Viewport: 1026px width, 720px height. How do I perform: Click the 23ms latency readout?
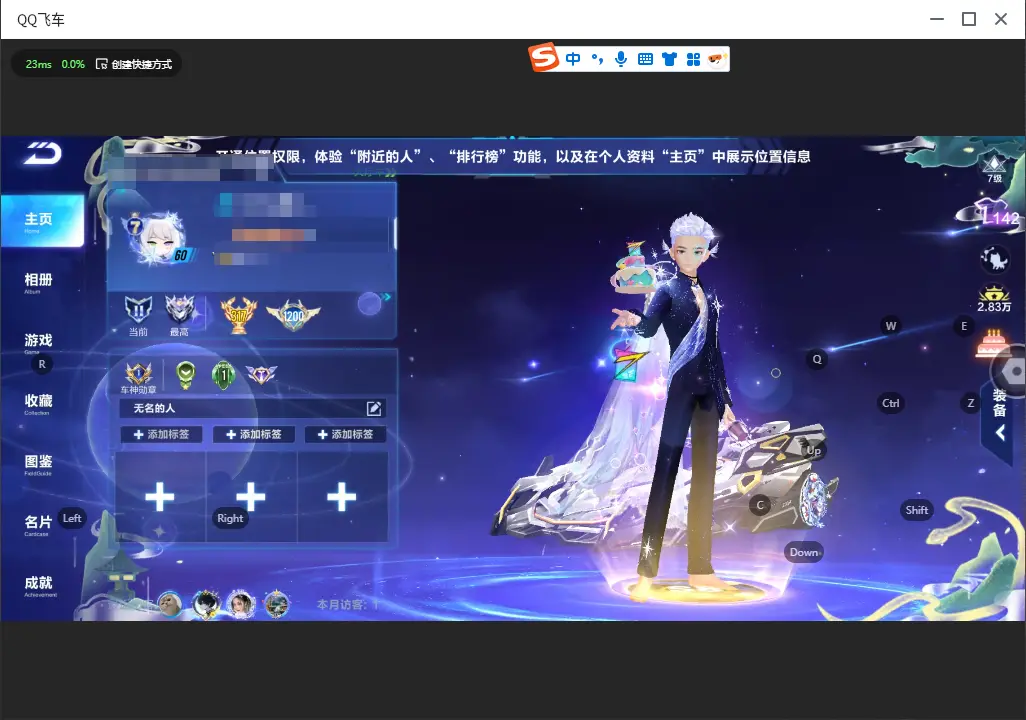pyautogui.click(x=39, y=64)
